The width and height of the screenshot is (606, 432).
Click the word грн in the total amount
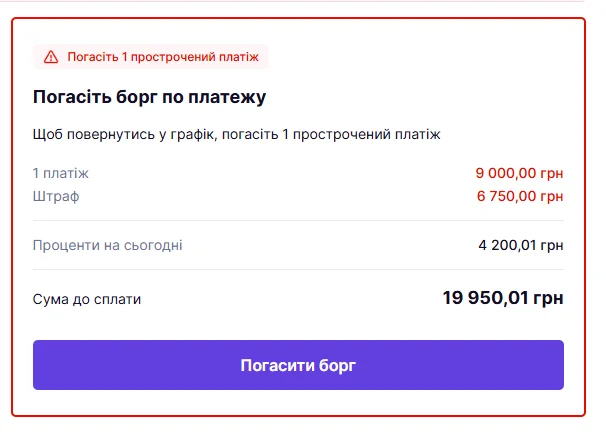pos(547,298)
